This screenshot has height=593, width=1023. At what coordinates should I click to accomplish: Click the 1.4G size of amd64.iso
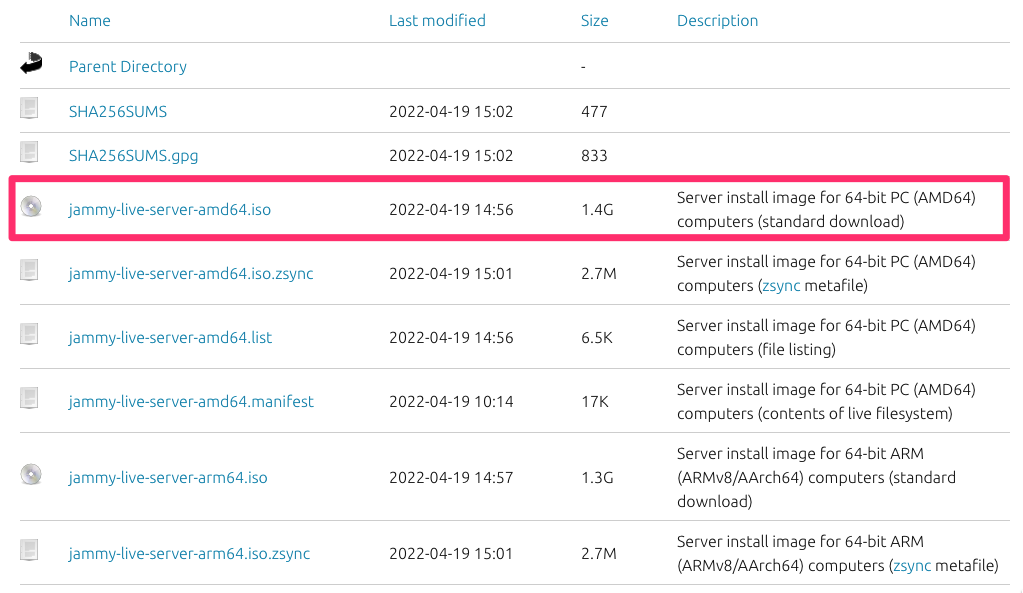(597, 210)
